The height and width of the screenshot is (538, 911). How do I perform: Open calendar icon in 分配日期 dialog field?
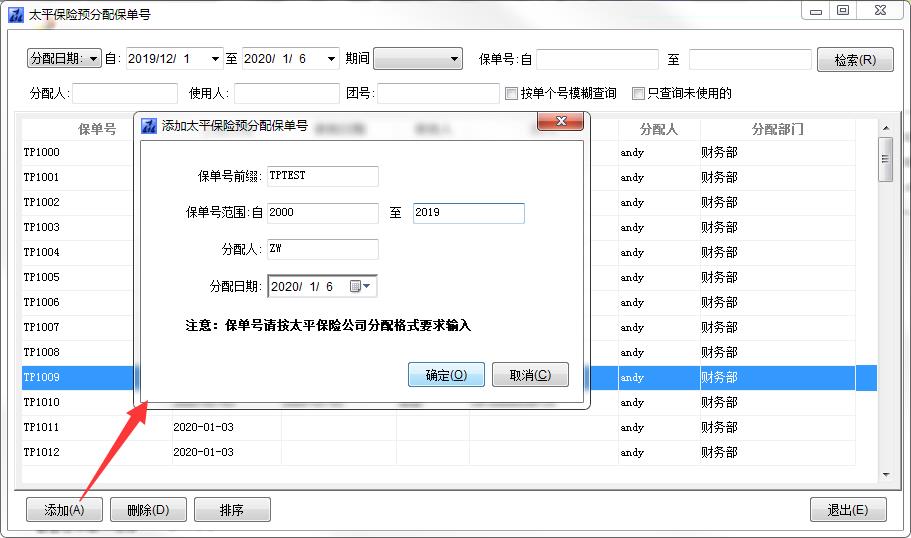coord(359,287)
